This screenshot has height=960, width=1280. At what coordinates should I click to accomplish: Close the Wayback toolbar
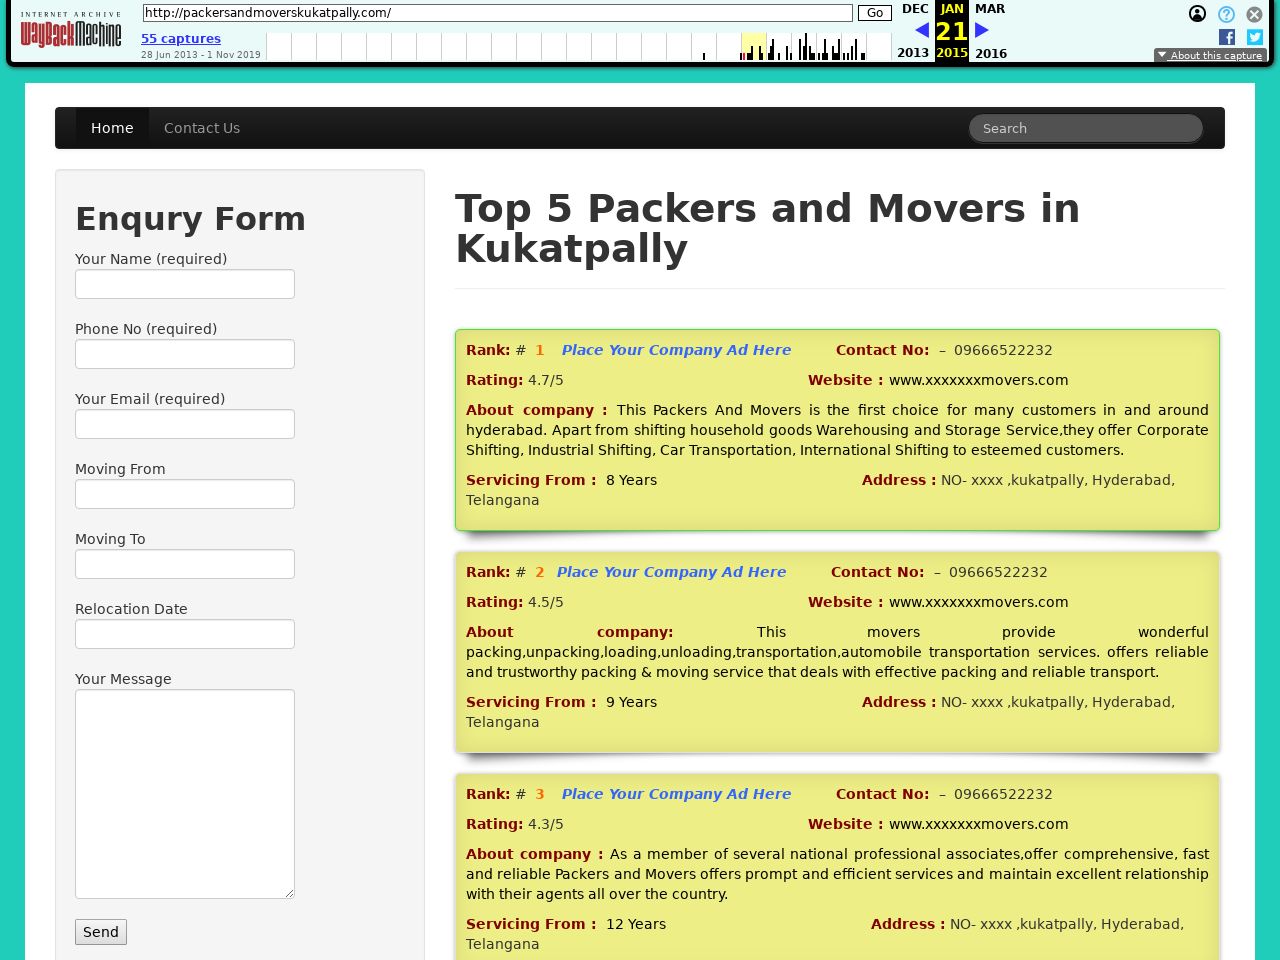click(x=1254, y=14)
